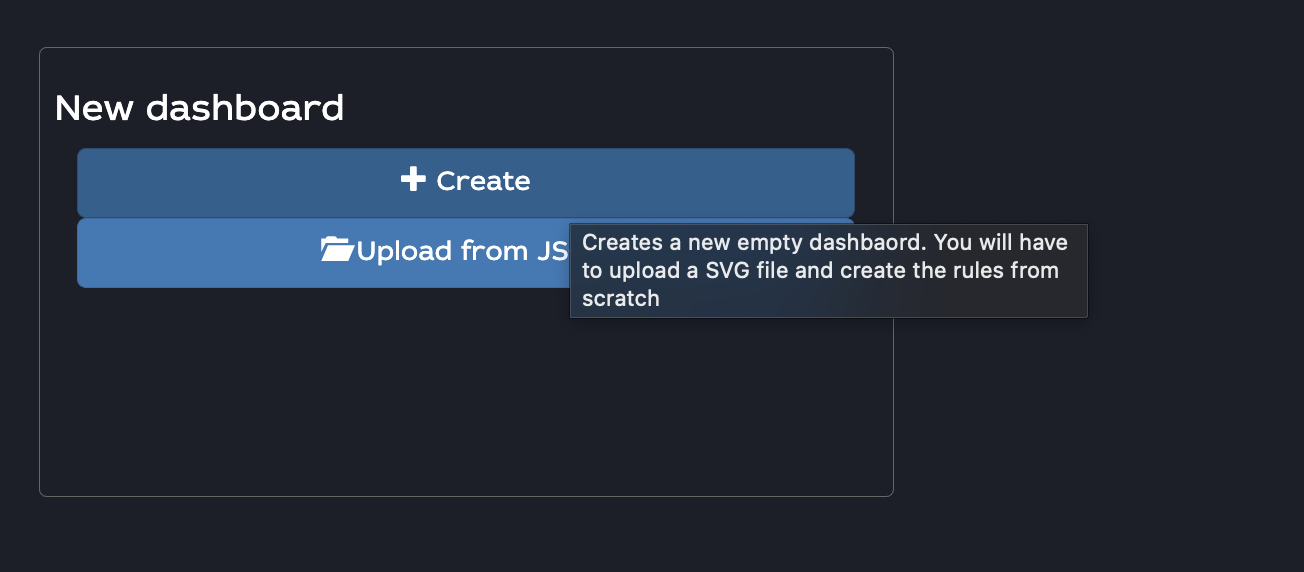1304x572 pixels.
Task: Click the word 'scratch' in tooltip
Action: tap(621, 298)
